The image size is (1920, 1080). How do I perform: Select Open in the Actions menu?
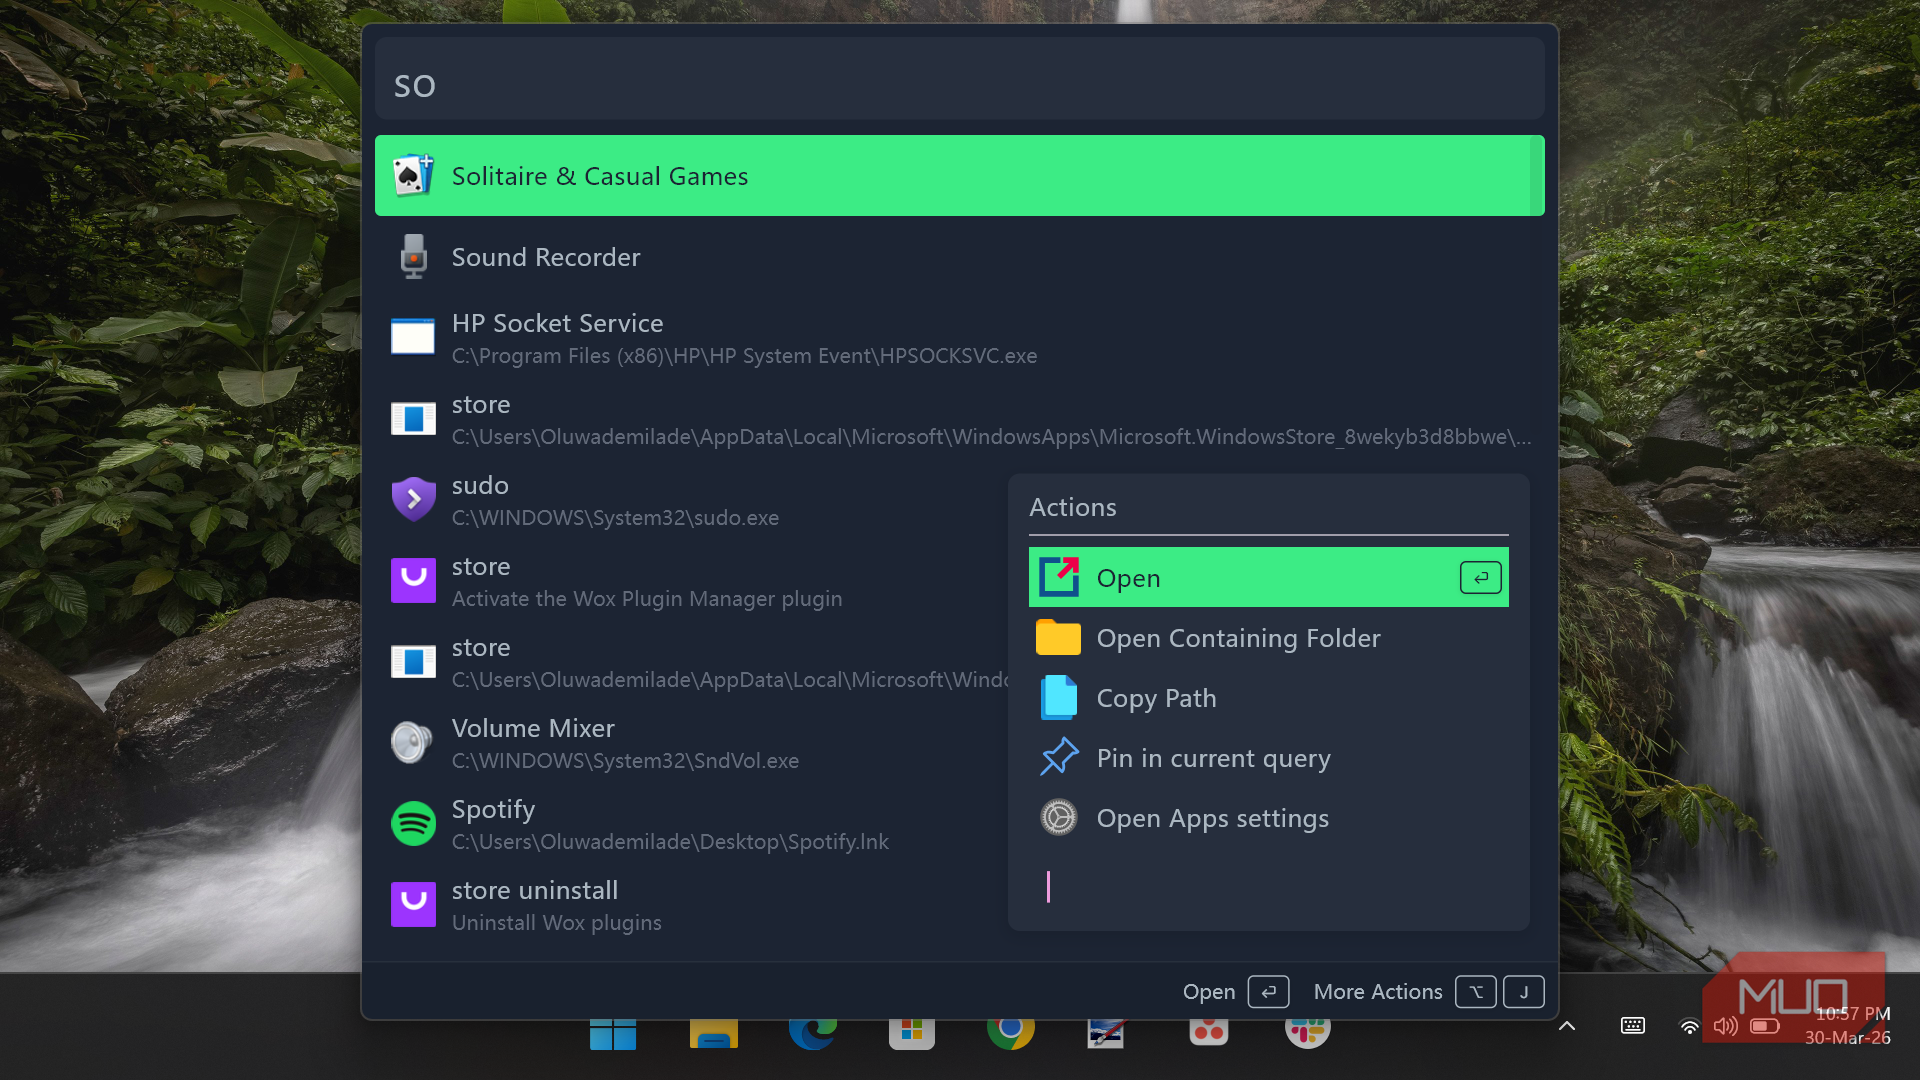coord(1268,577)
